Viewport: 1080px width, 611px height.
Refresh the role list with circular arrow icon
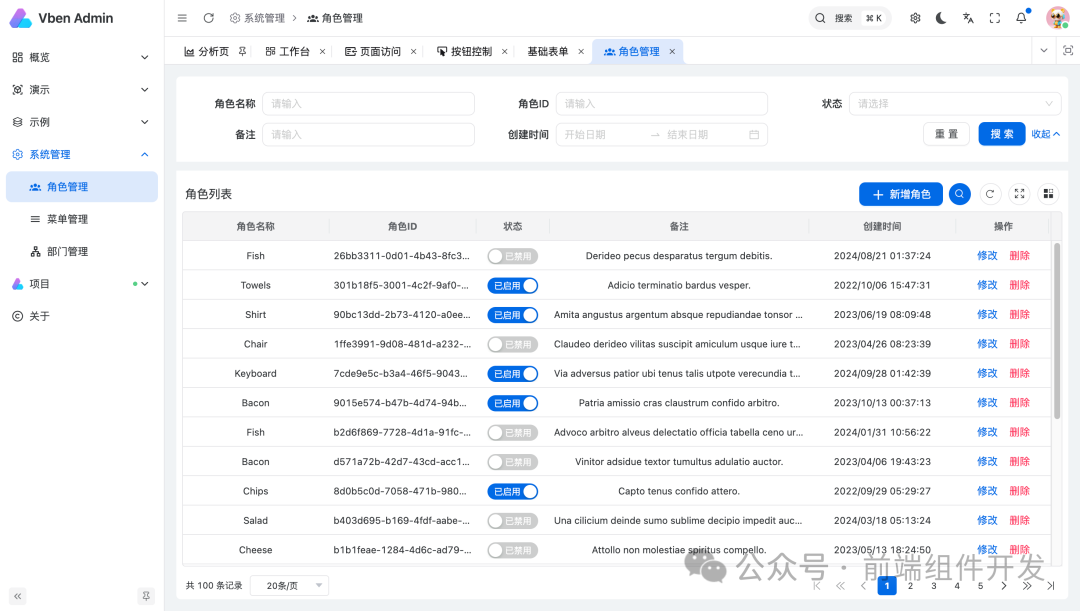point(990,193)
